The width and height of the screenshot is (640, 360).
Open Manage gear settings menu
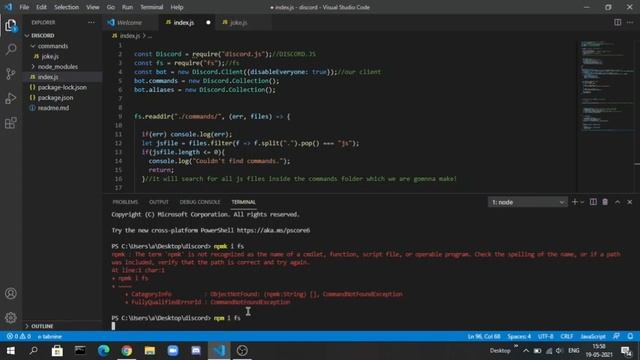point(11,318)
